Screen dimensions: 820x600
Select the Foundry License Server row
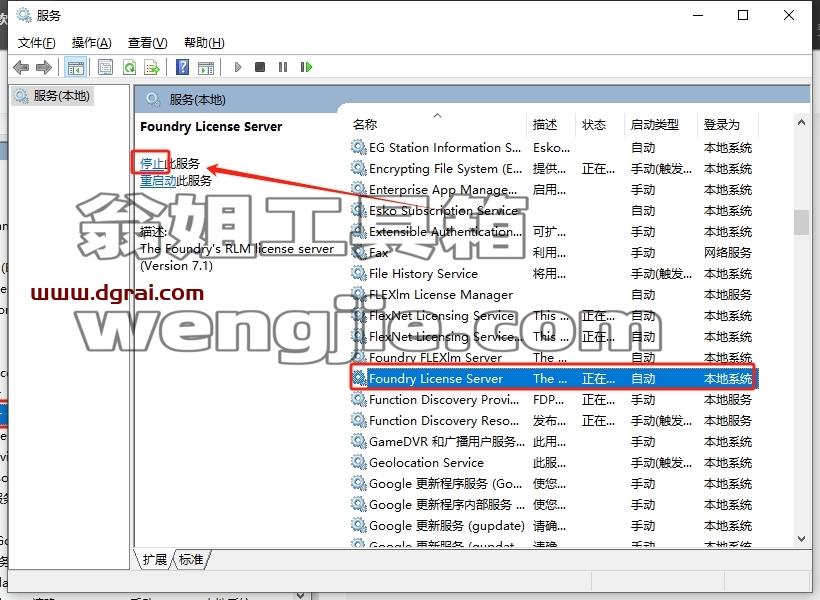(554, 378)
